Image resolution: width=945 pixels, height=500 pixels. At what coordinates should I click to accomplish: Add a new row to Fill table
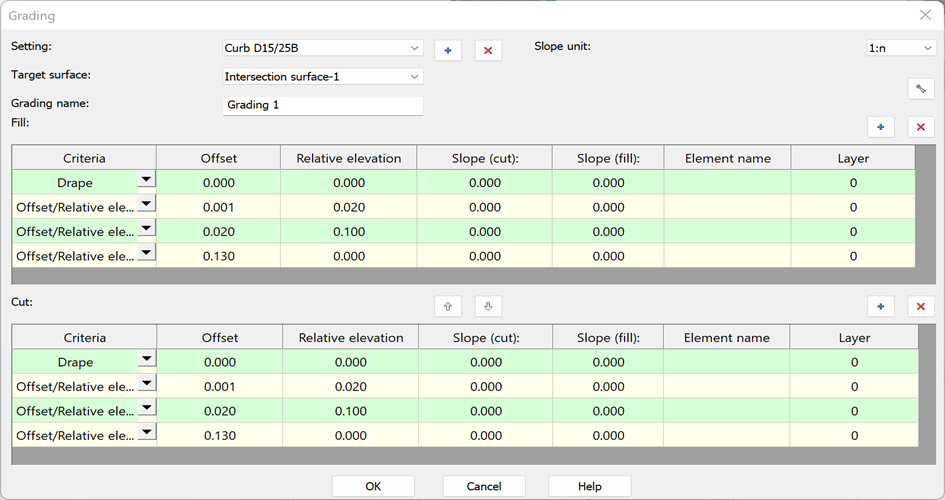(880, 127)
